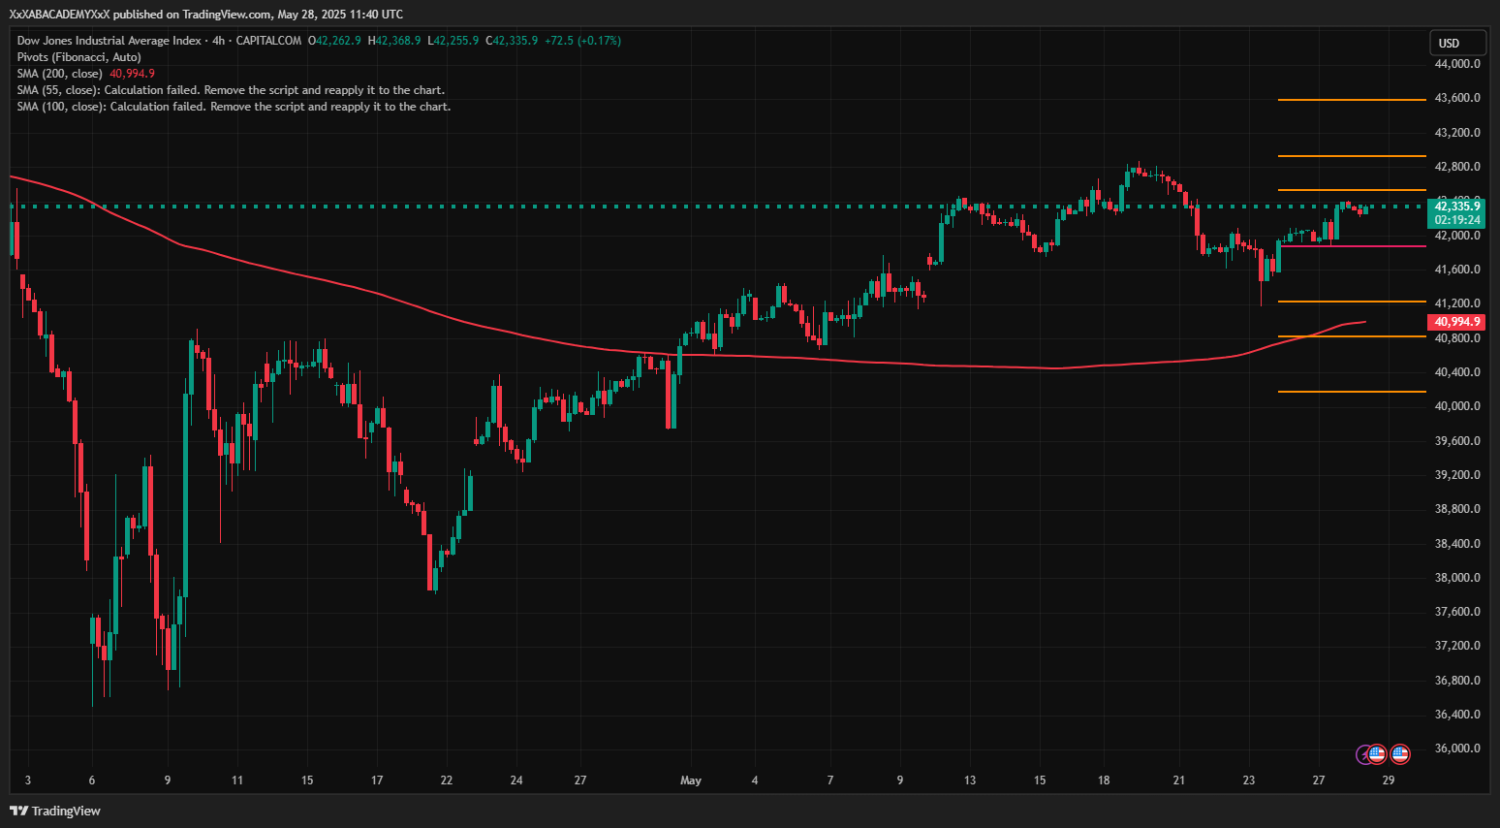1500x828 pixels.
Task: Click the 02:19:24 candle countdown timer
Action: 1457,220
